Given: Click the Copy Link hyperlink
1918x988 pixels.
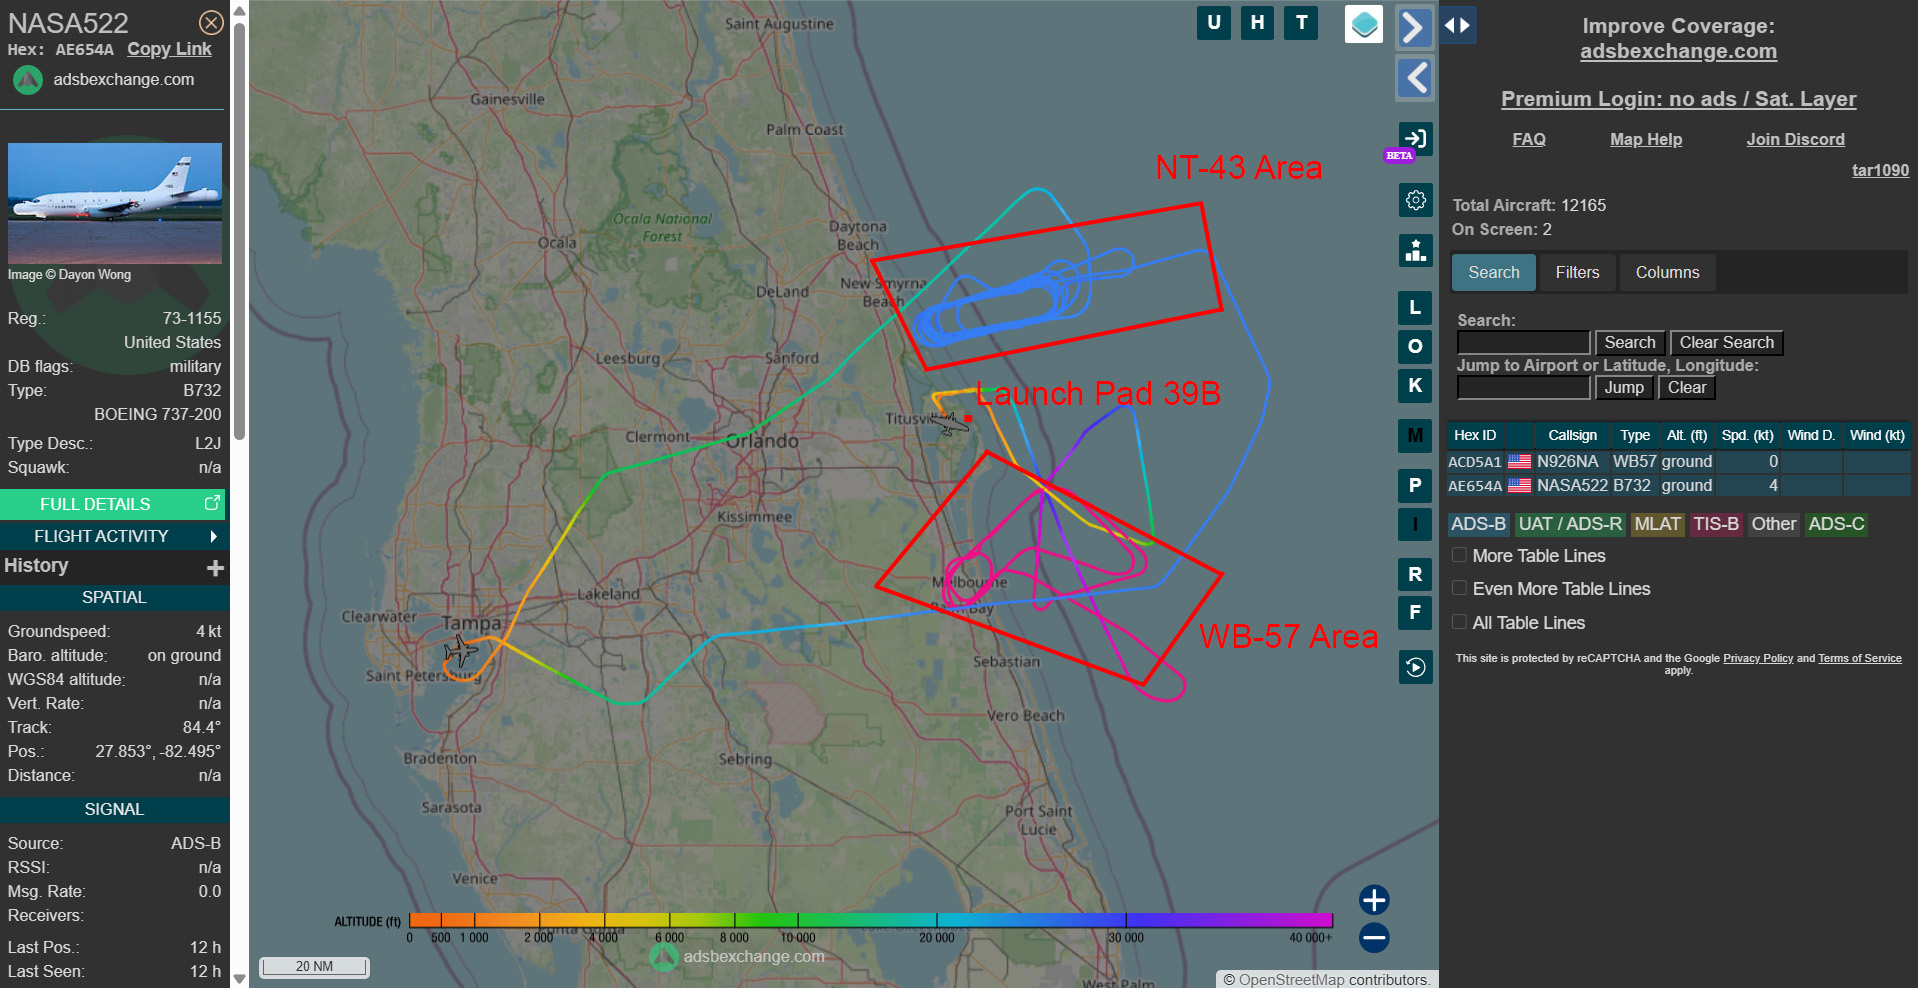Looking at the screenshot, I should coord(169,49).
